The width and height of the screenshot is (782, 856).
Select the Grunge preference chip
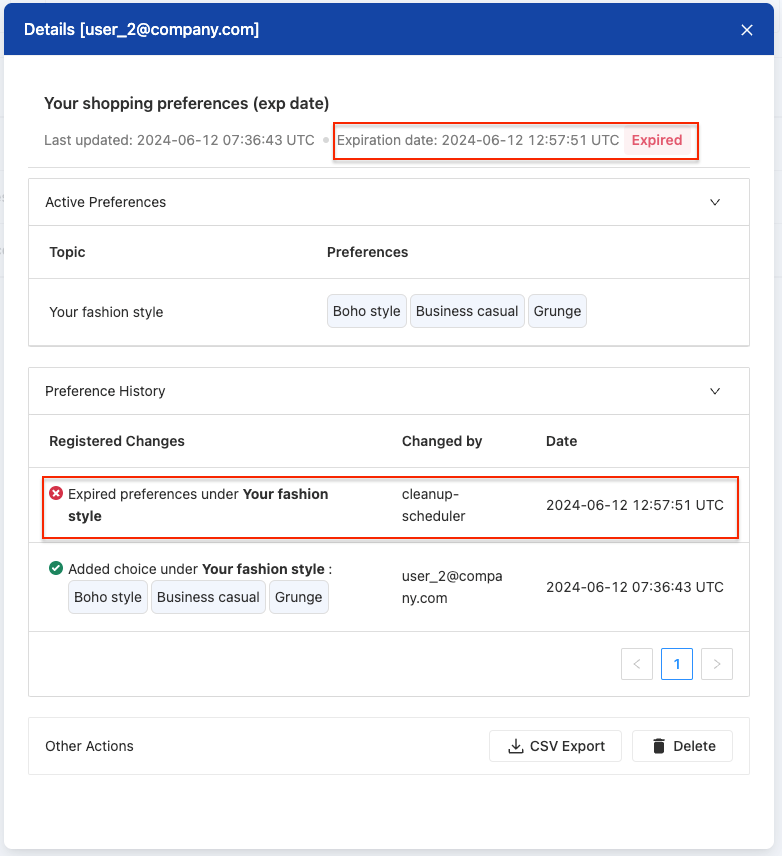pos(557,311)
